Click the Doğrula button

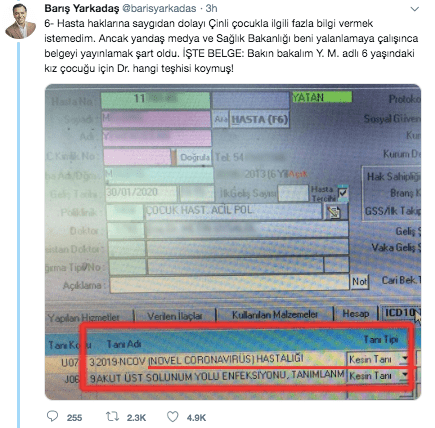pos(195,157)
